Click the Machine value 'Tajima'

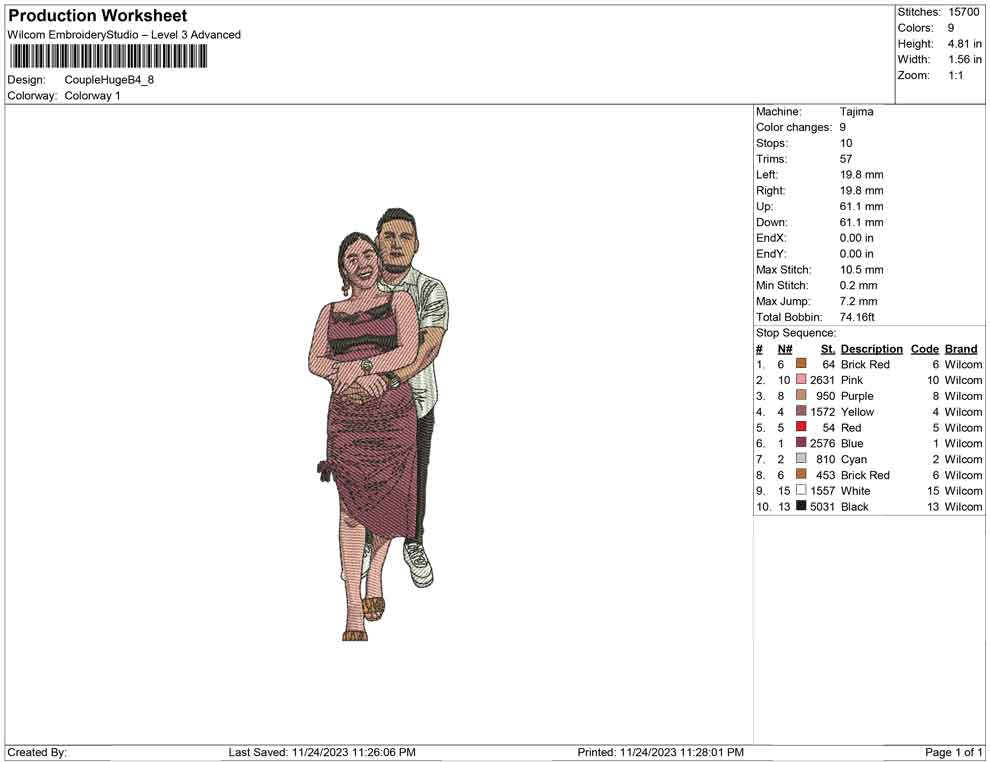857,112
